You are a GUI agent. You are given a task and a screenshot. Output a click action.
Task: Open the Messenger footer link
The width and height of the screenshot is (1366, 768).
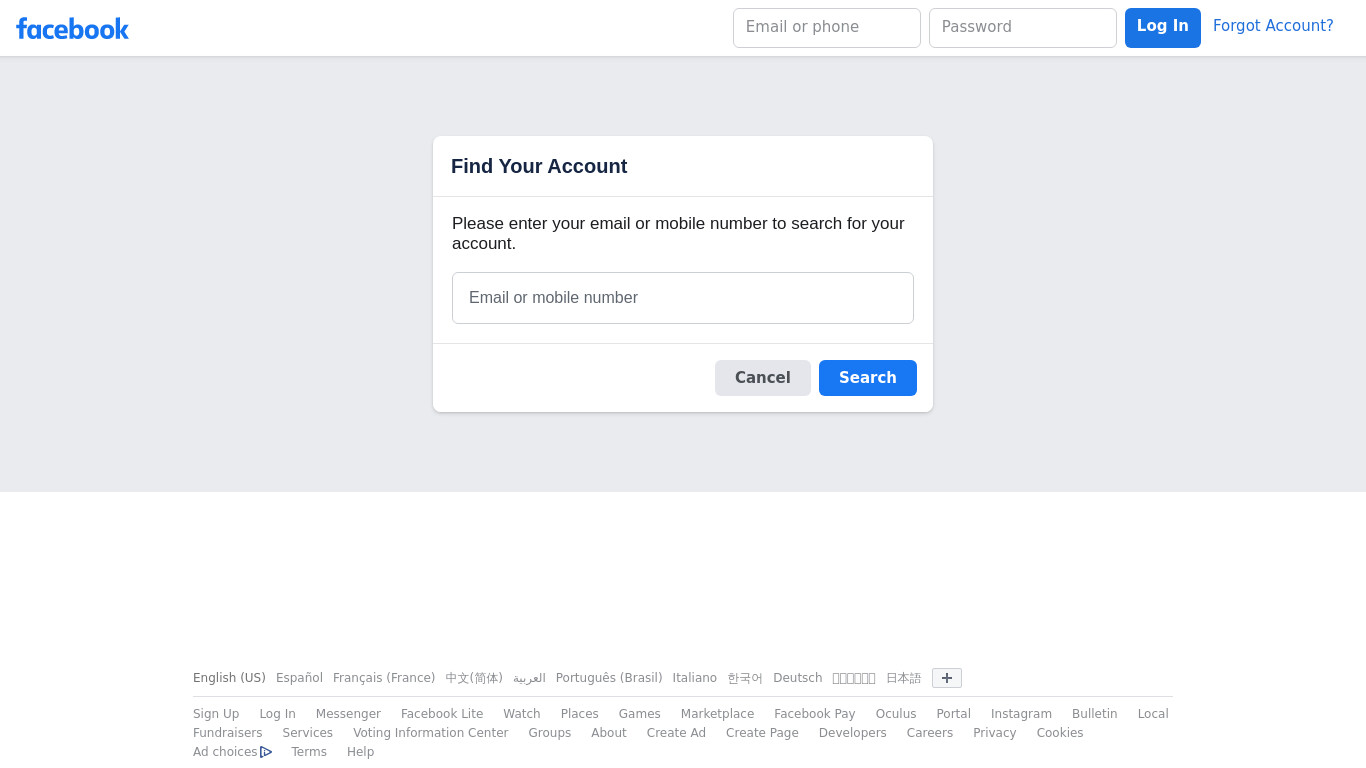click(348, 714)
